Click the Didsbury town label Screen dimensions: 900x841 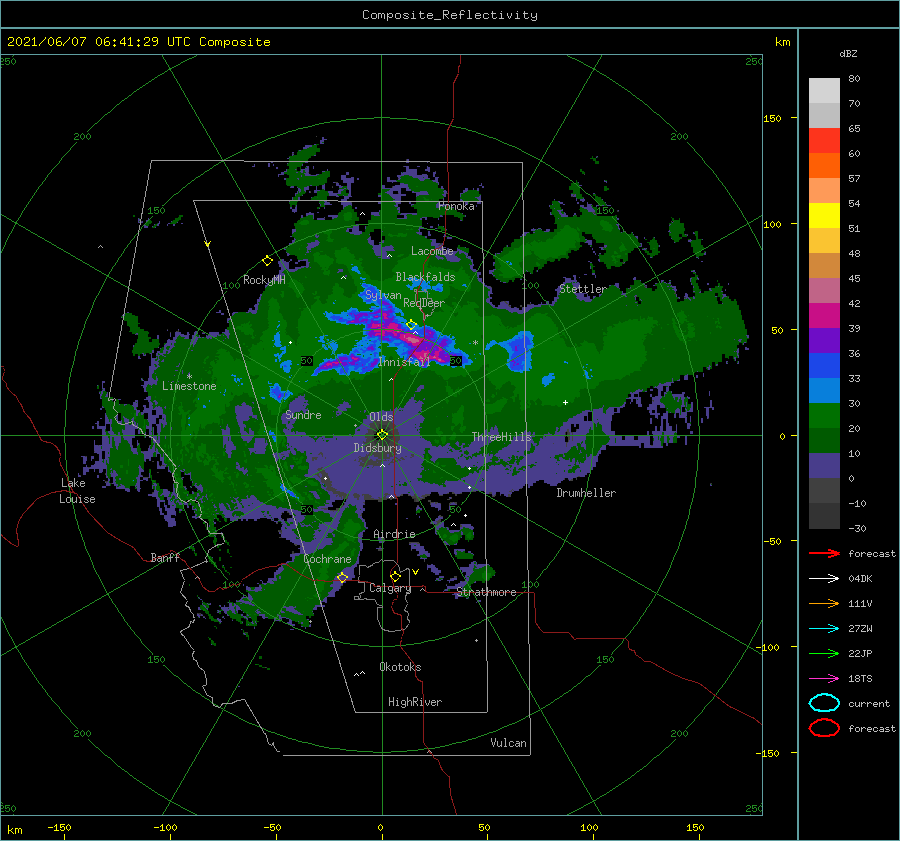coord(378,448)
